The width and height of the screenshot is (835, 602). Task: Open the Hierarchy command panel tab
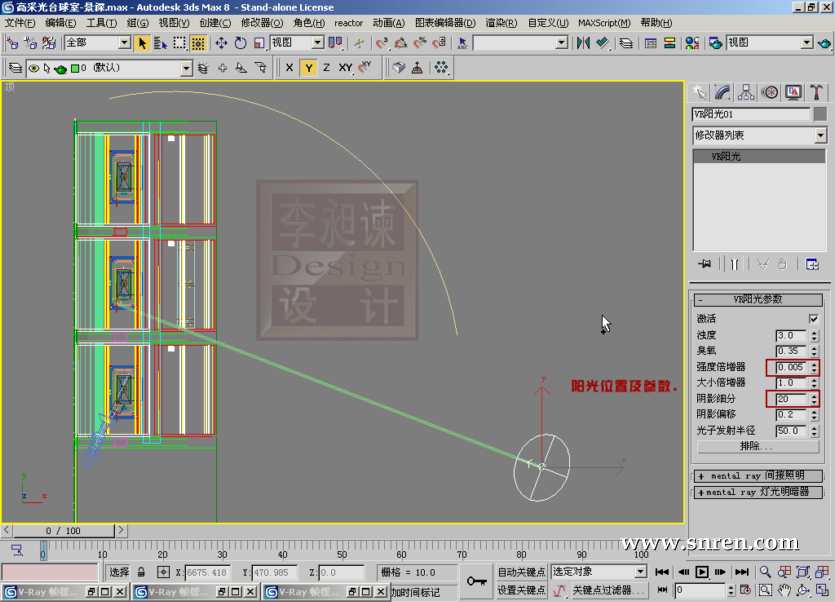coord(746,92)
